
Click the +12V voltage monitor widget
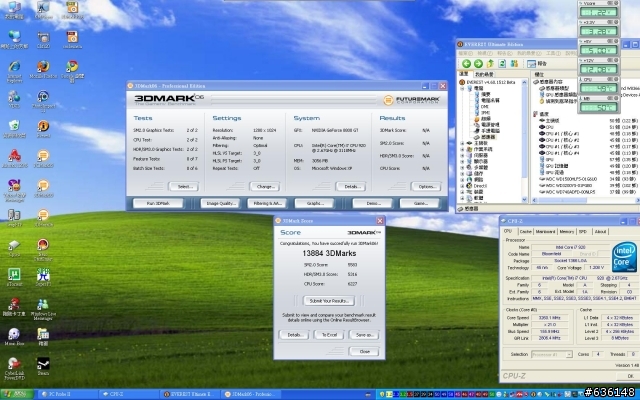click(x=599, y=67)
